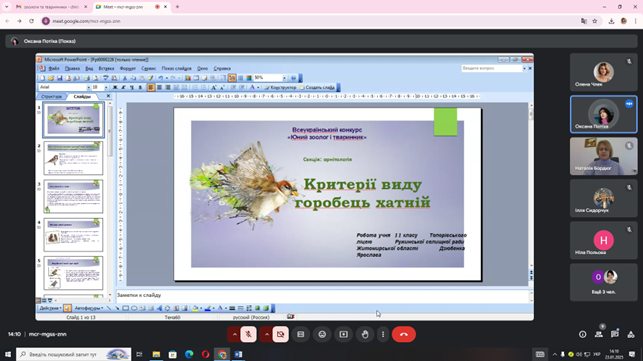
Task: Open audio settings arrow beside microphone
Action: pyautogui.click(x=234, y=334)
